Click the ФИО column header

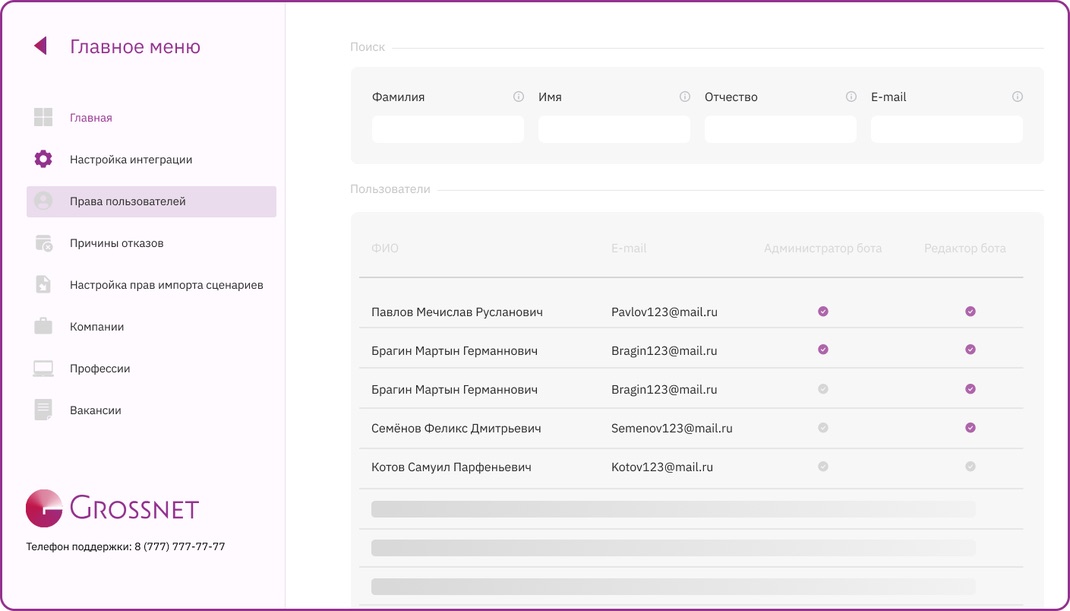[385, 248]
